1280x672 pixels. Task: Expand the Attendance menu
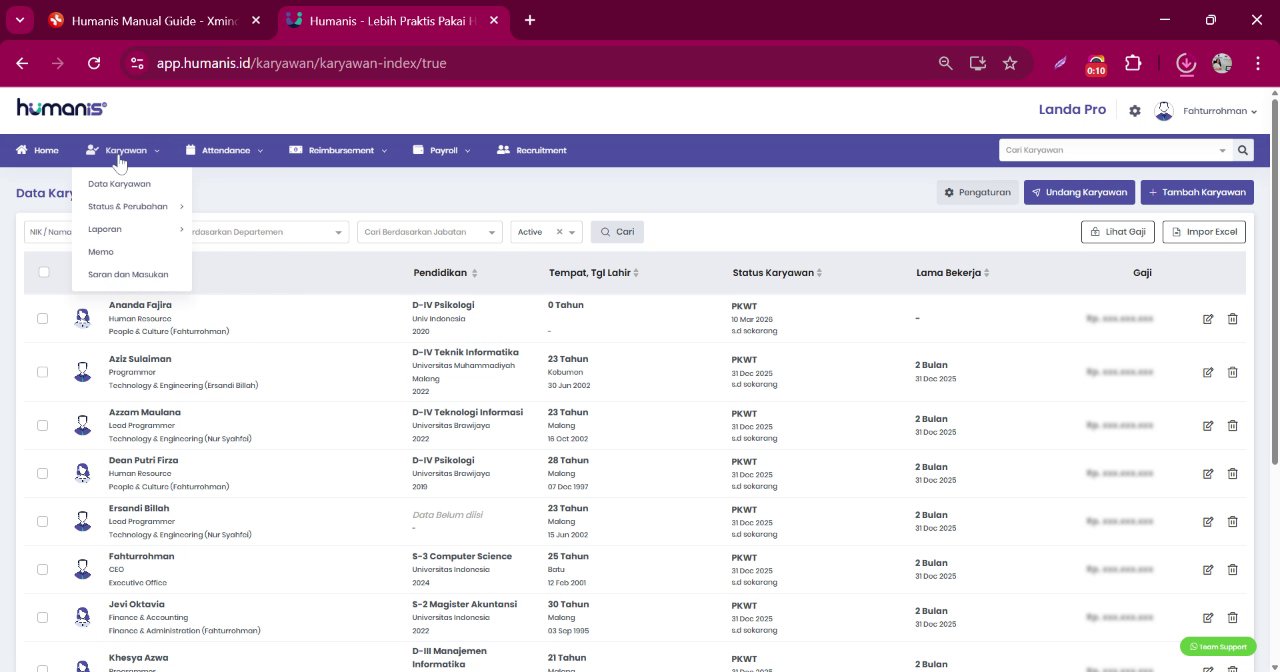point(225,150)
